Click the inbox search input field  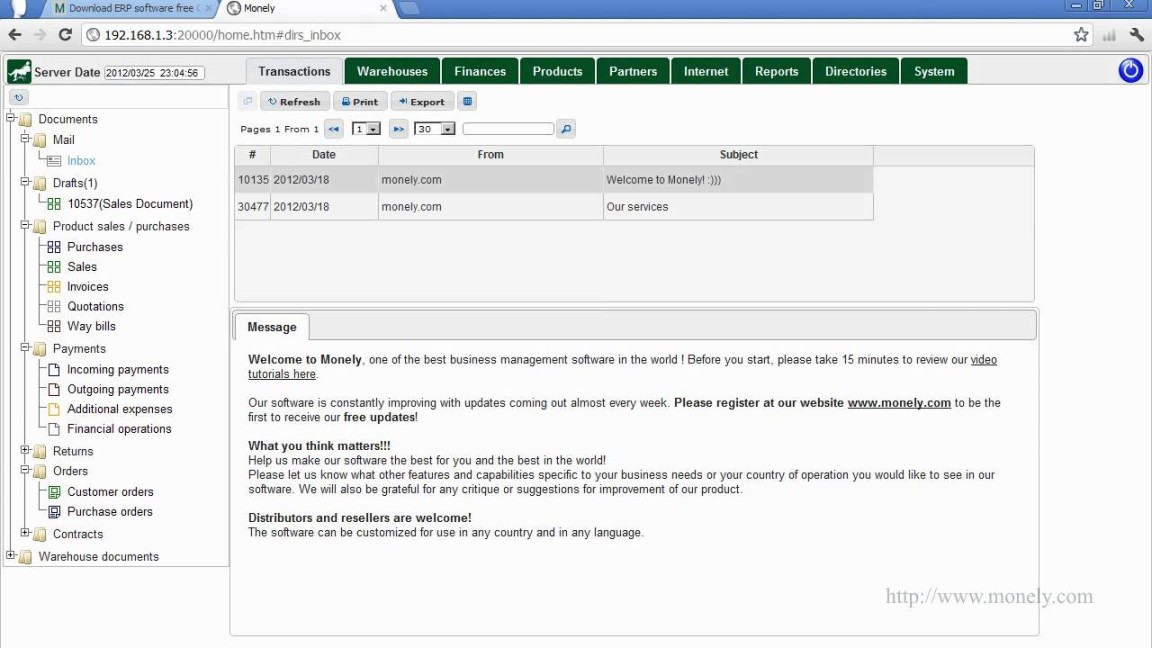click(x=508, y=129)
